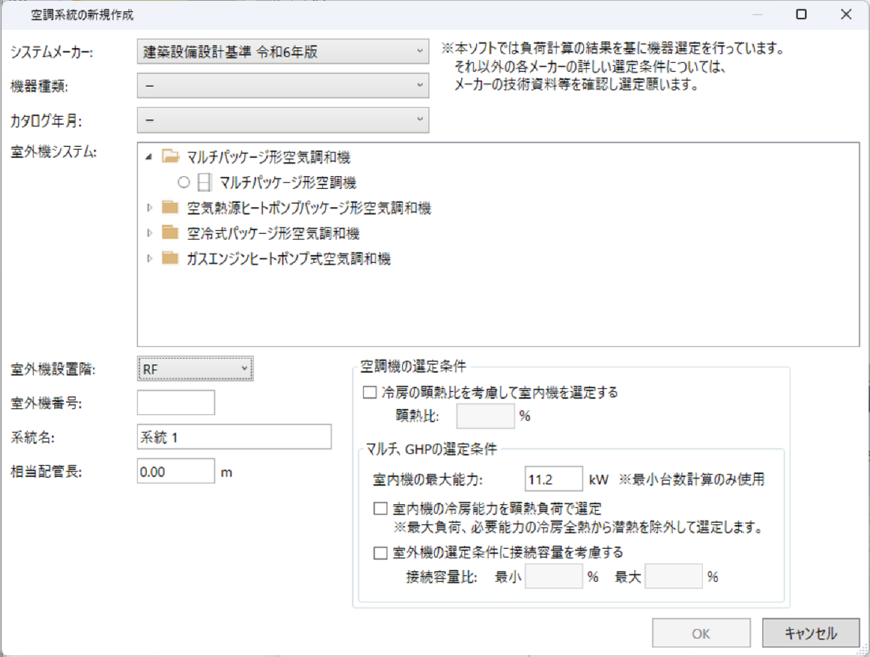The width and height of the screenshot is (870, 657).
Task: Open the 機器種類 dropdown
Action: coord(283,86)
